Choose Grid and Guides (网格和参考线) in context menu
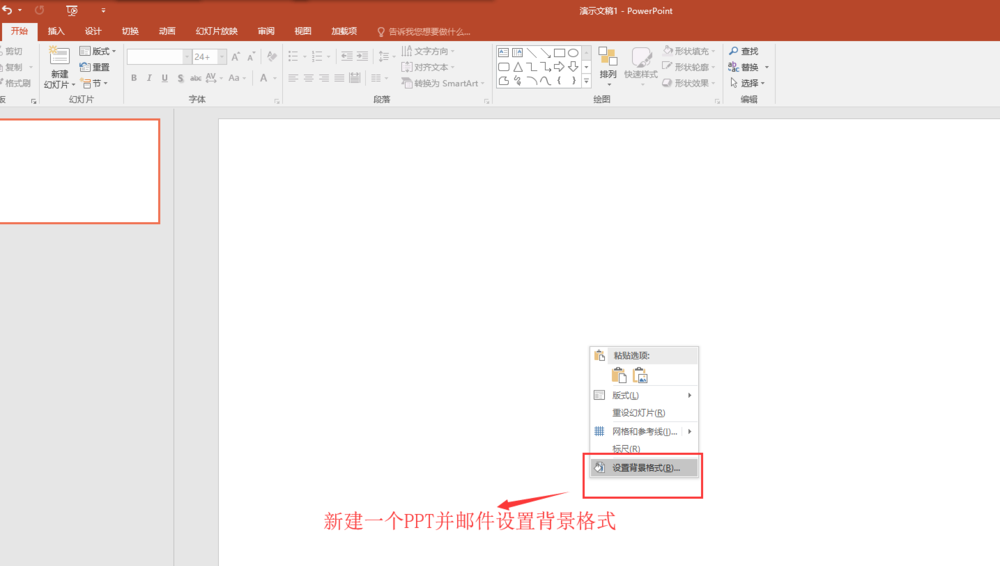 [x=644, y=431]
